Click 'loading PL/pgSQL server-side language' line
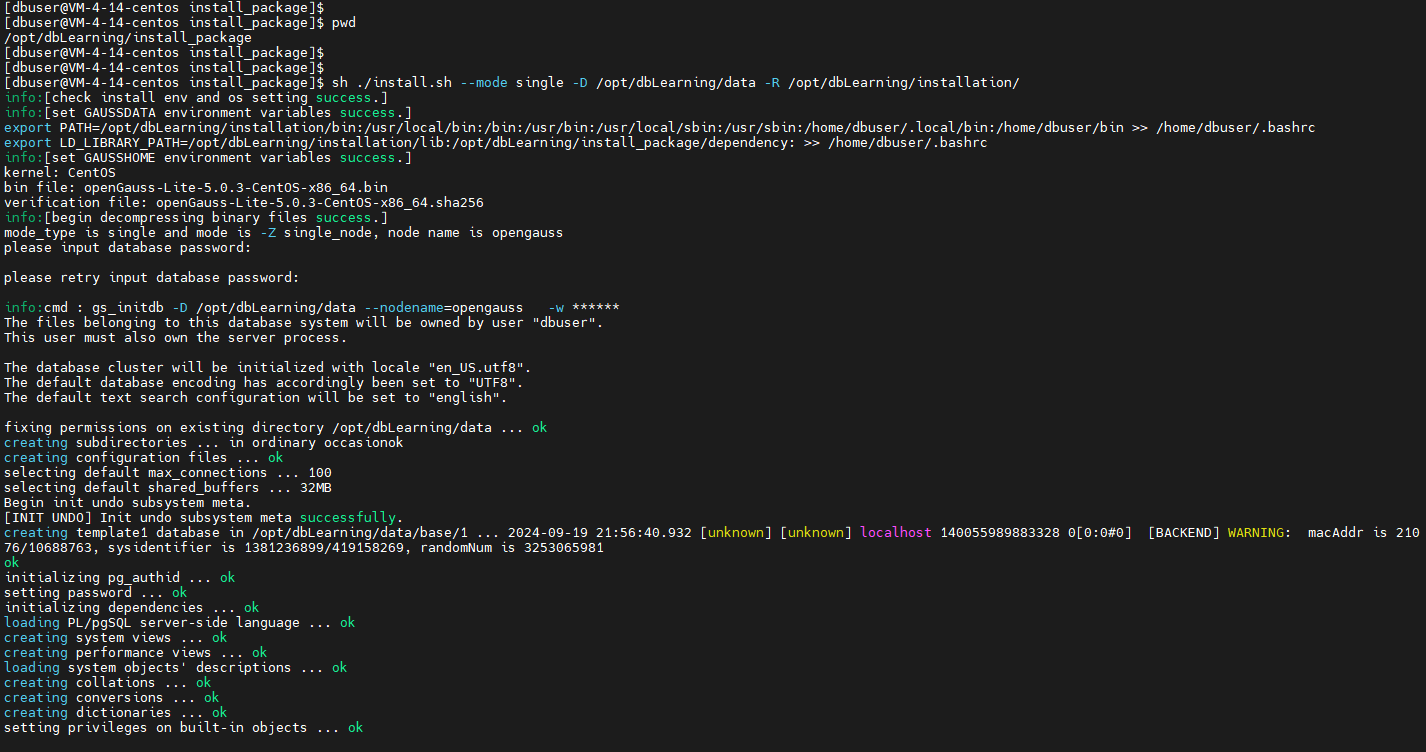This screenshot has height=752, width=1426. [x=180, y=622]
